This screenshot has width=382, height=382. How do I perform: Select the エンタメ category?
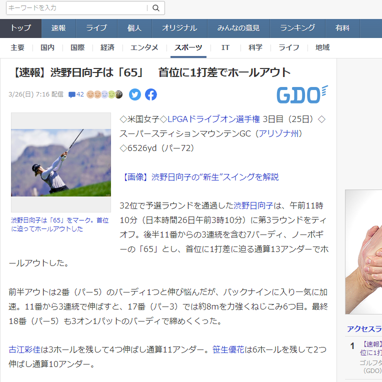144,48
